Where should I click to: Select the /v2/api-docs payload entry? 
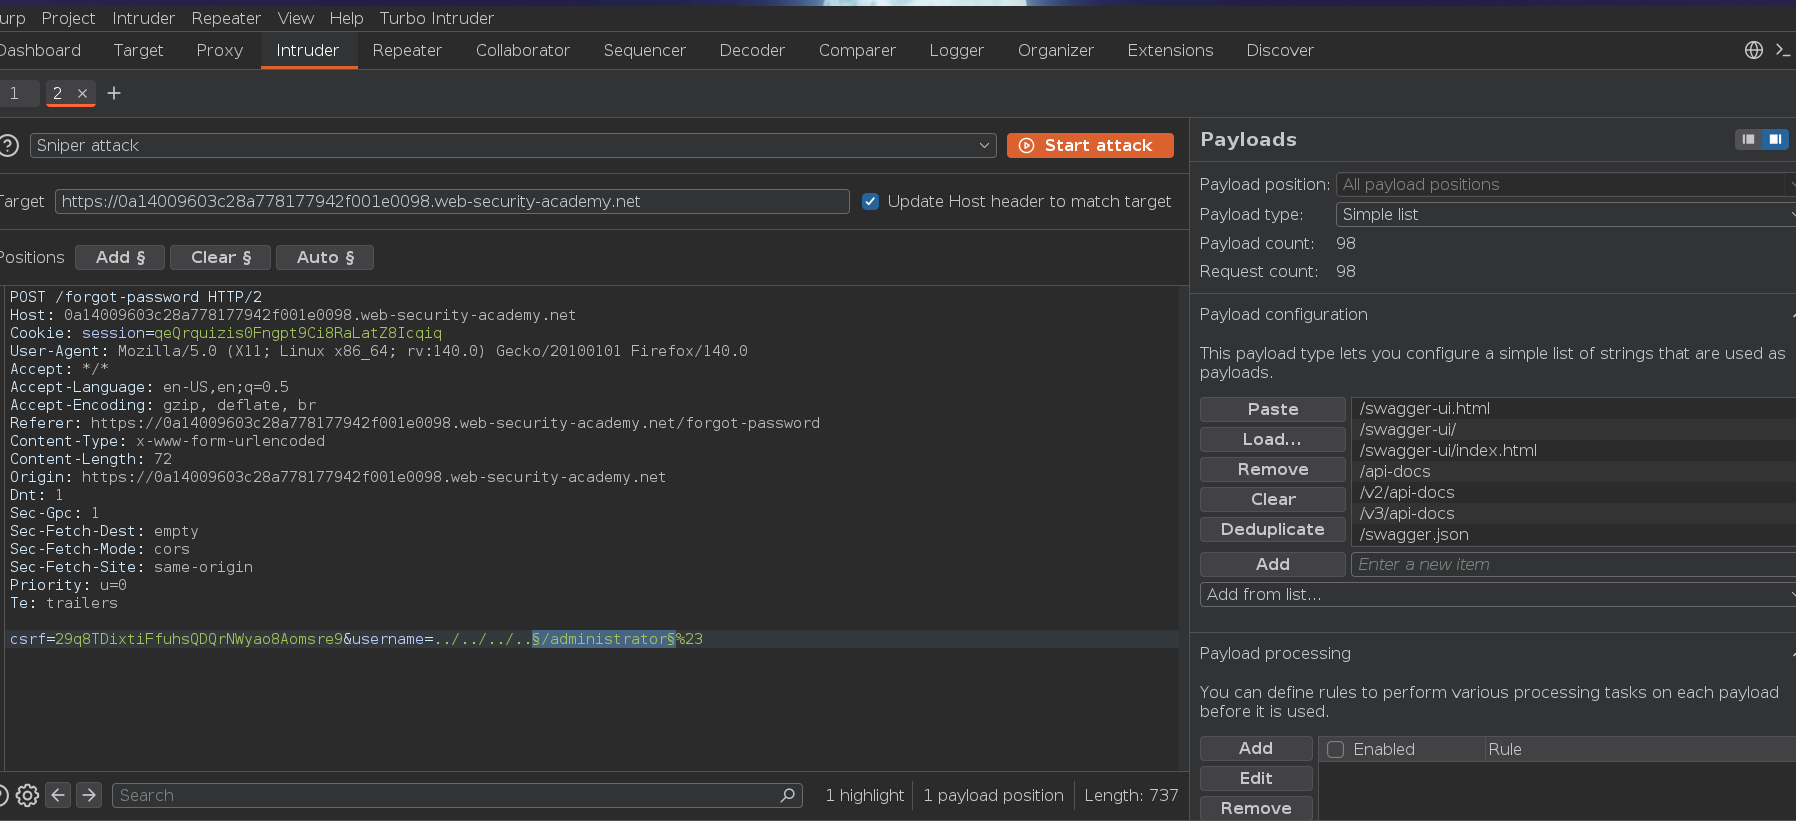pyautogui.click(x=1574, y=492)
